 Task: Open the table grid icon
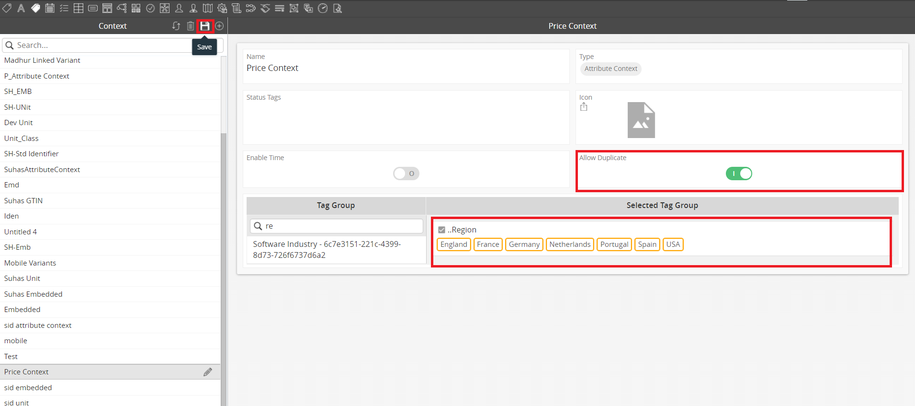point(78,8)
